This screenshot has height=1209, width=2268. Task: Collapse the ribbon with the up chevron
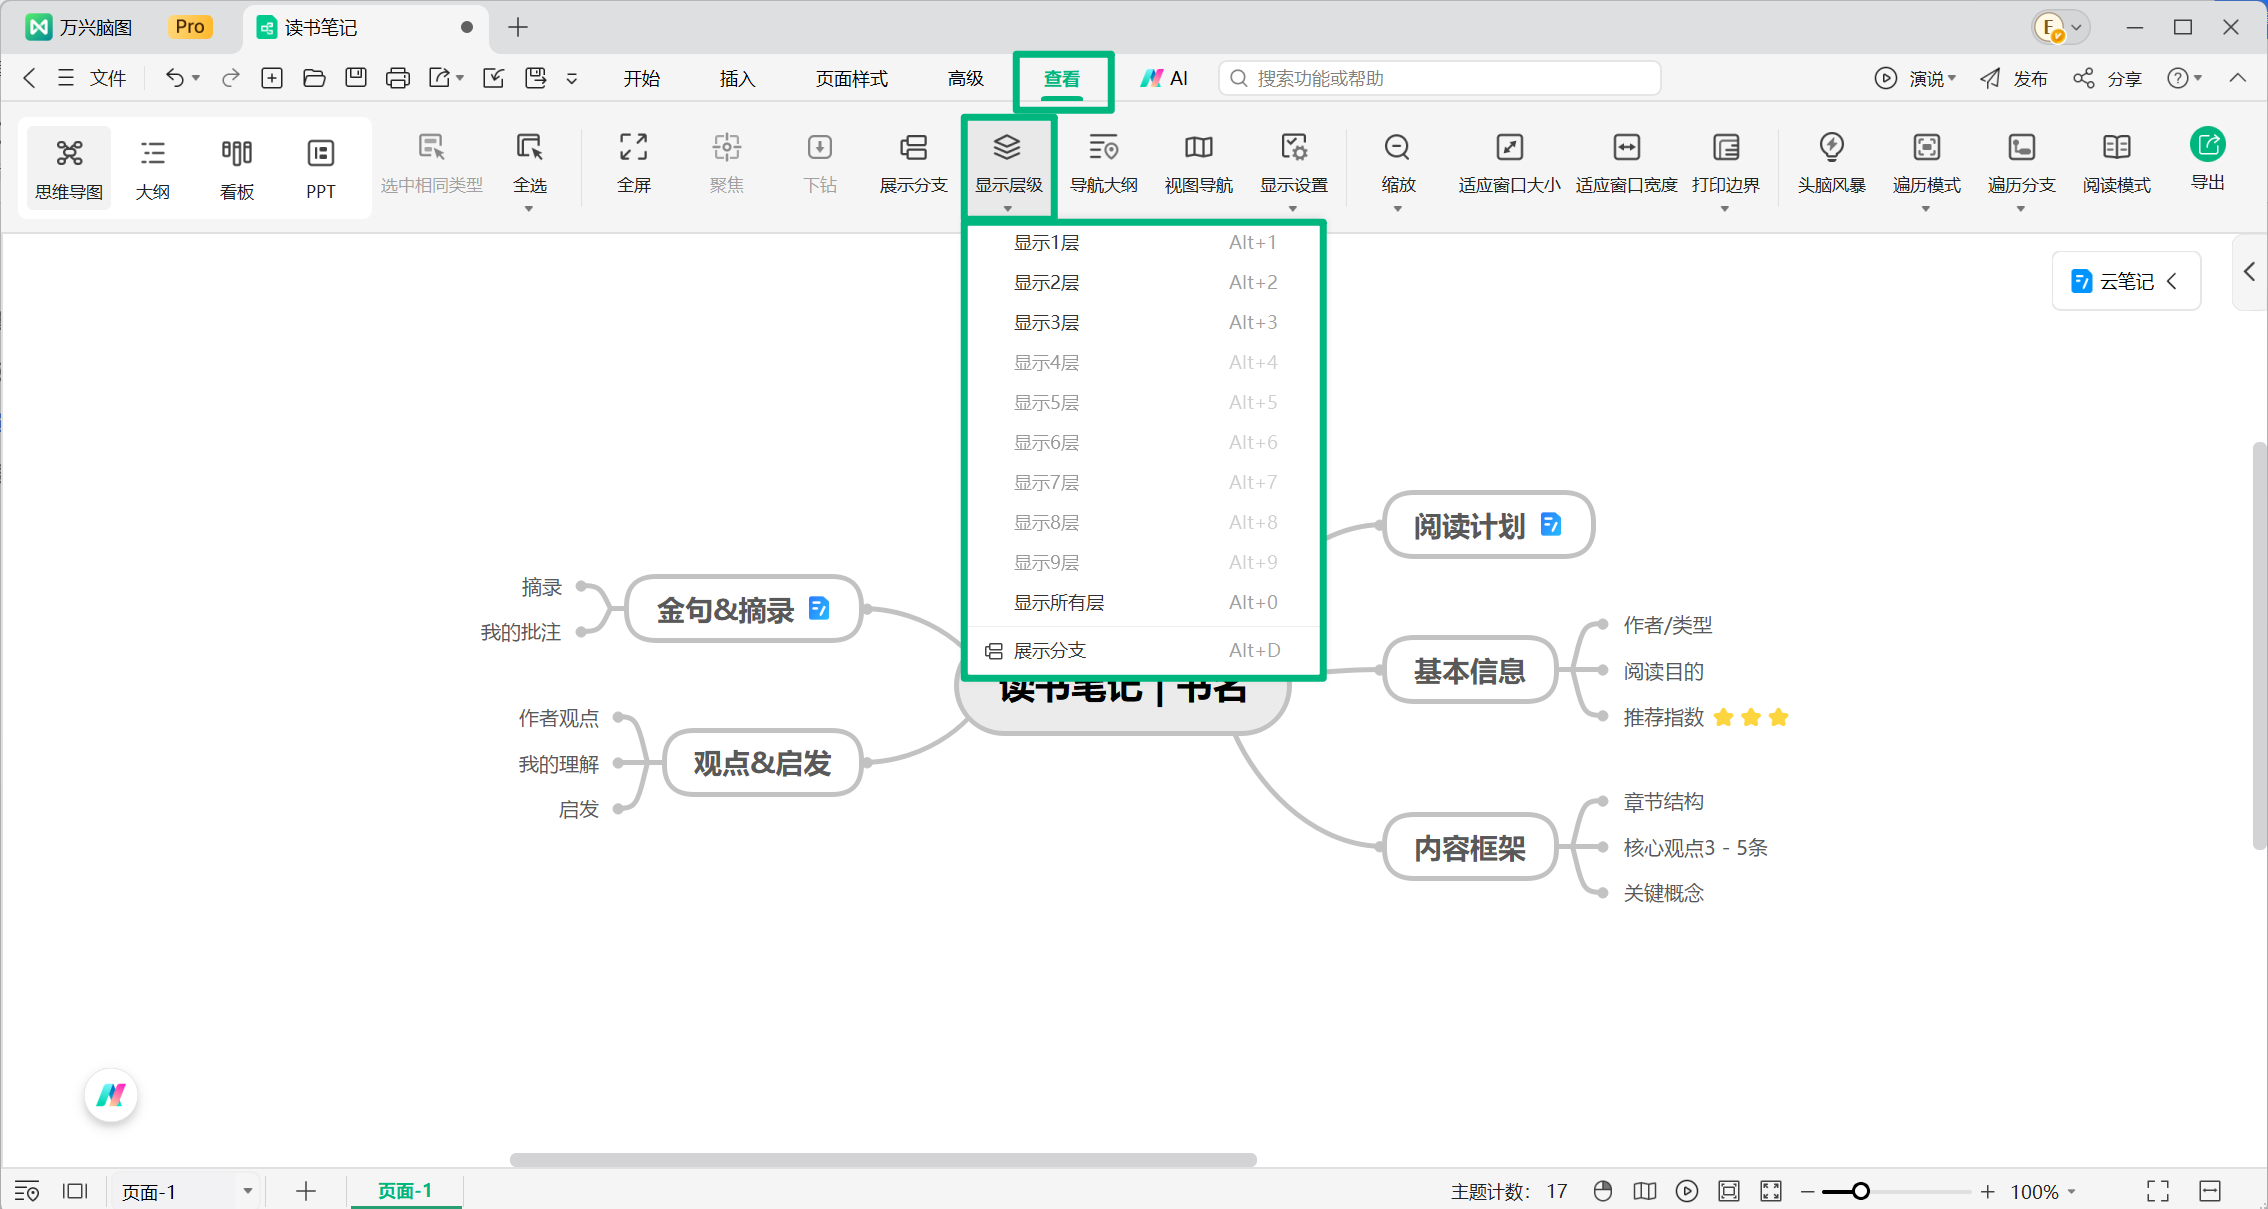click(x=2238, y=78)
